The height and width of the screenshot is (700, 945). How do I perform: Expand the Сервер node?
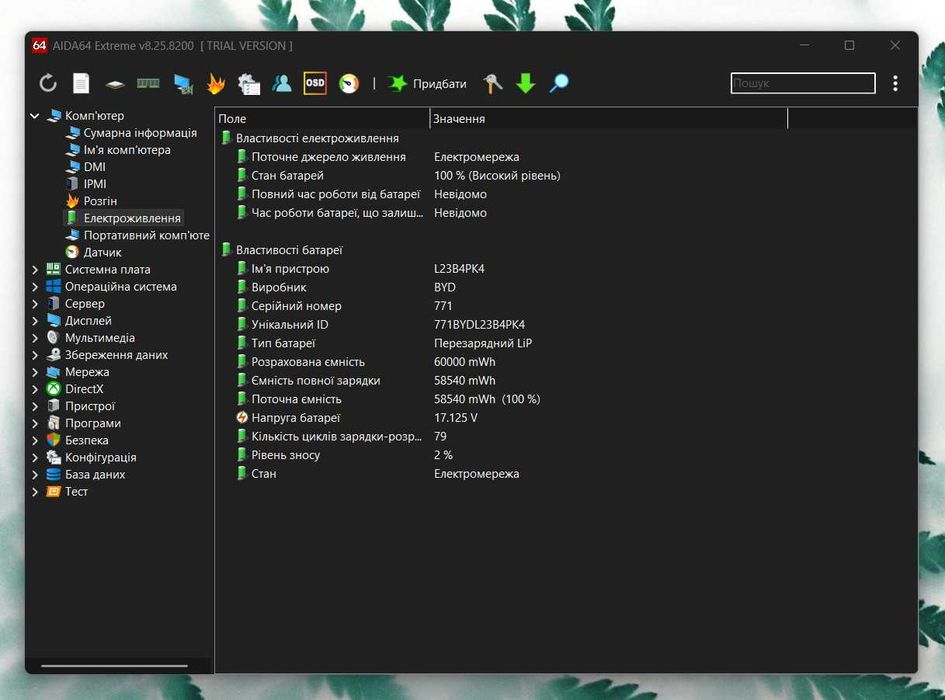tap(35, 304)
